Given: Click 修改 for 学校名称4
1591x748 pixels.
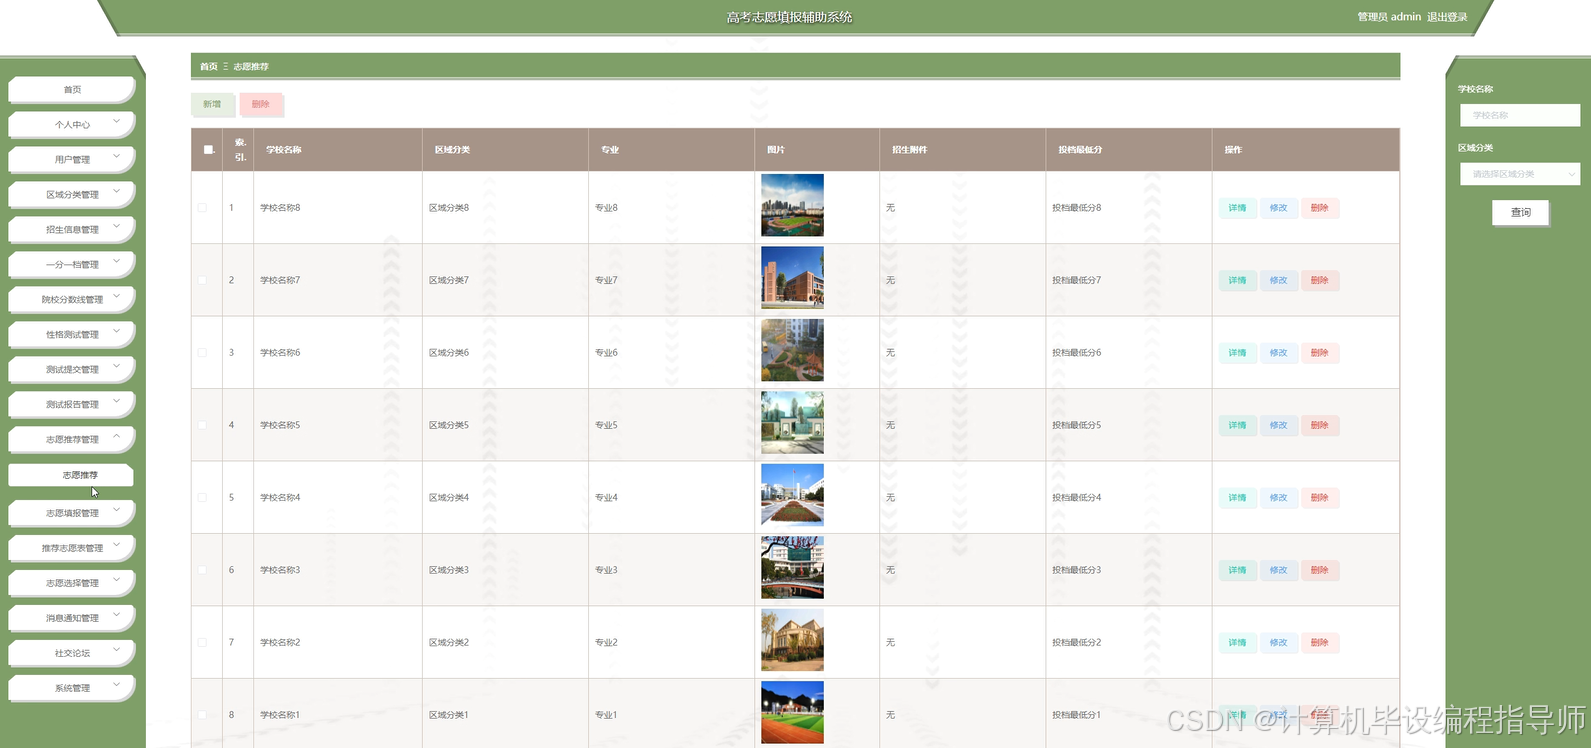Looking at the screenshot, I should point(1278,497).
